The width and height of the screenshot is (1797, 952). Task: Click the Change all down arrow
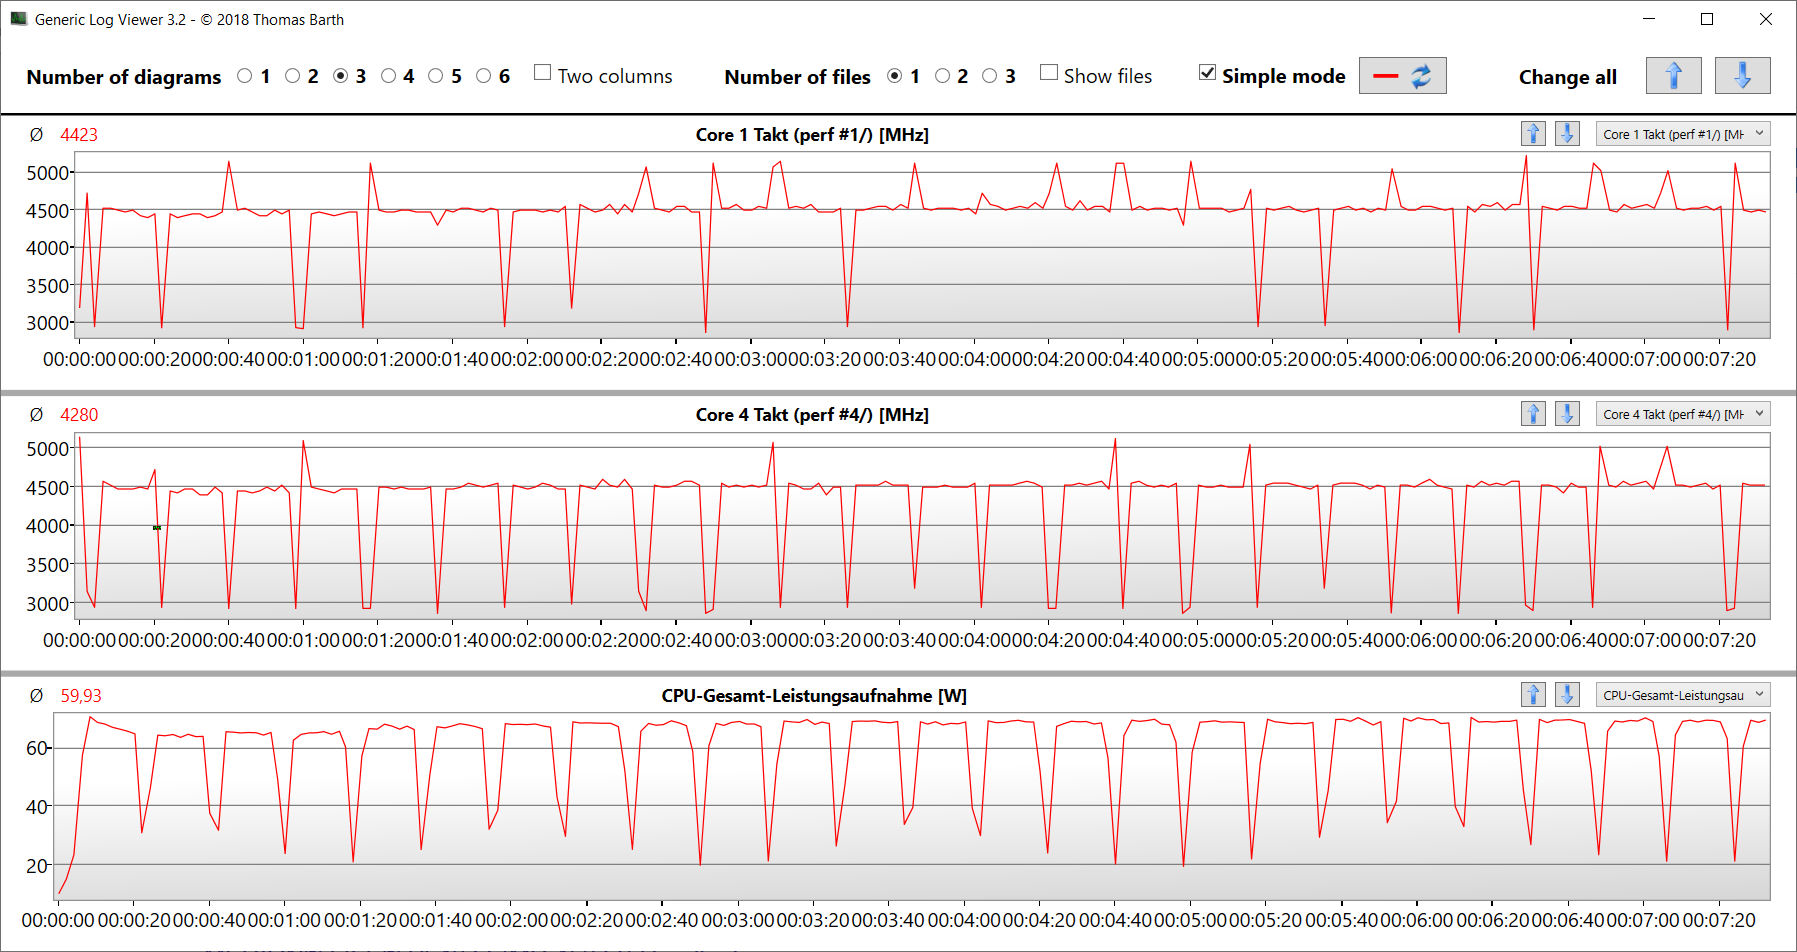[1742, 76]
